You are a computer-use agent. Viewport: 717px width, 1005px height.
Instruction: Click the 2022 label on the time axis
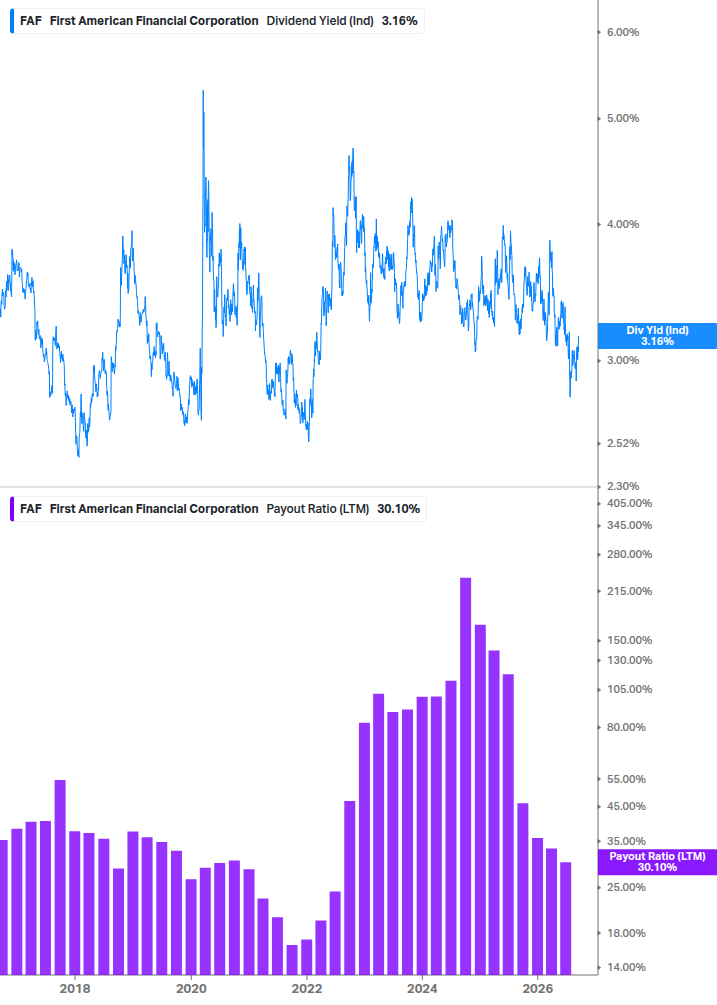[307, 989]
